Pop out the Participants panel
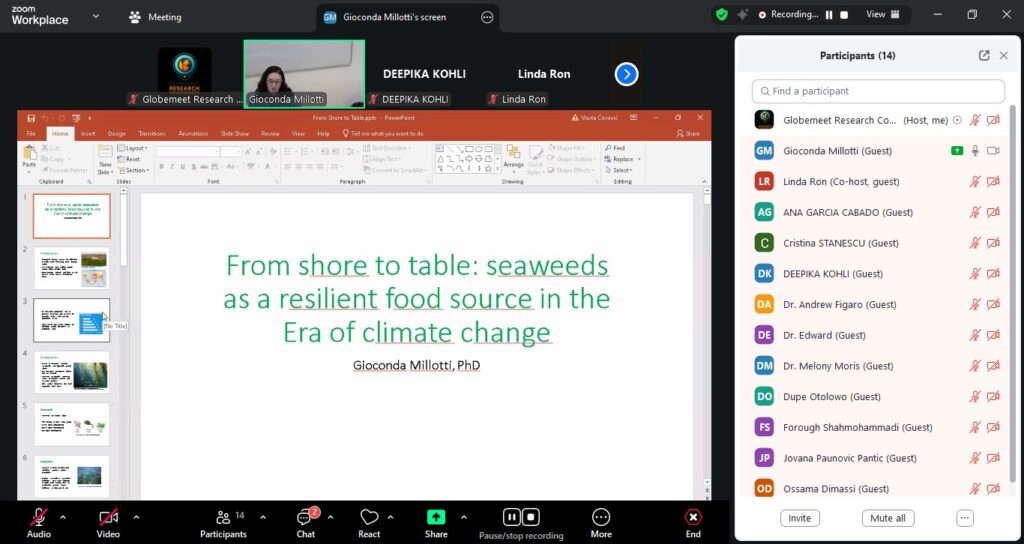This screenshot has width=1024, height=544. pyautogui.click(x=984, y=56)
